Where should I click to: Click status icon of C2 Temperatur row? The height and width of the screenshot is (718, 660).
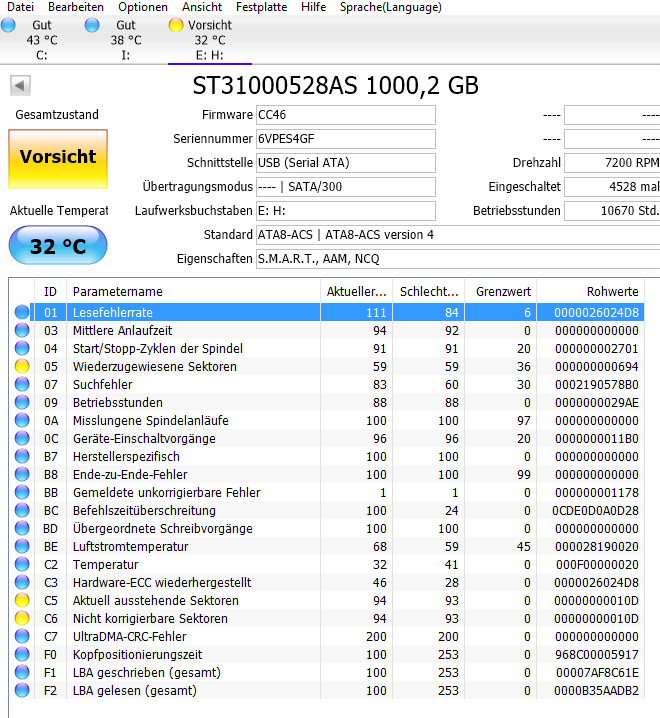(x=22, y=564)
